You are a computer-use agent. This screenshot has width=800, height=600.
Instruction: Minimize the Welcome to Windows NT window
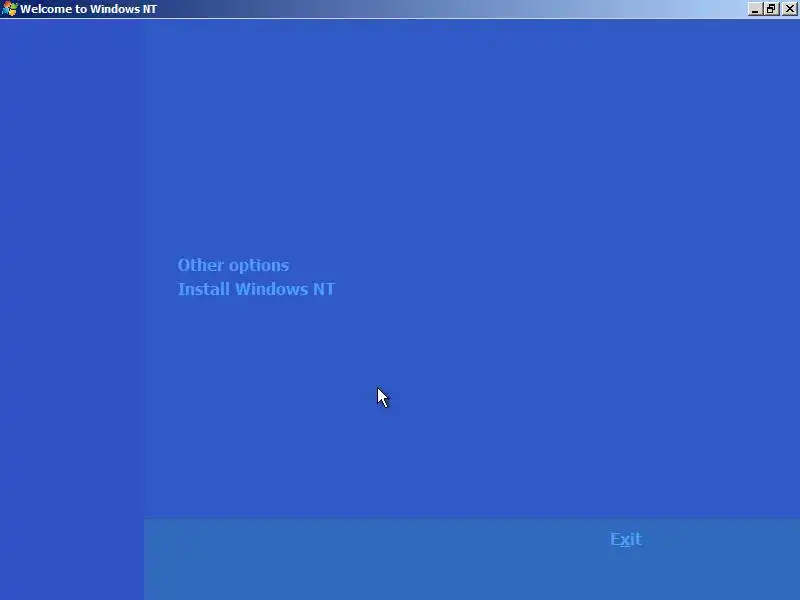755,9
